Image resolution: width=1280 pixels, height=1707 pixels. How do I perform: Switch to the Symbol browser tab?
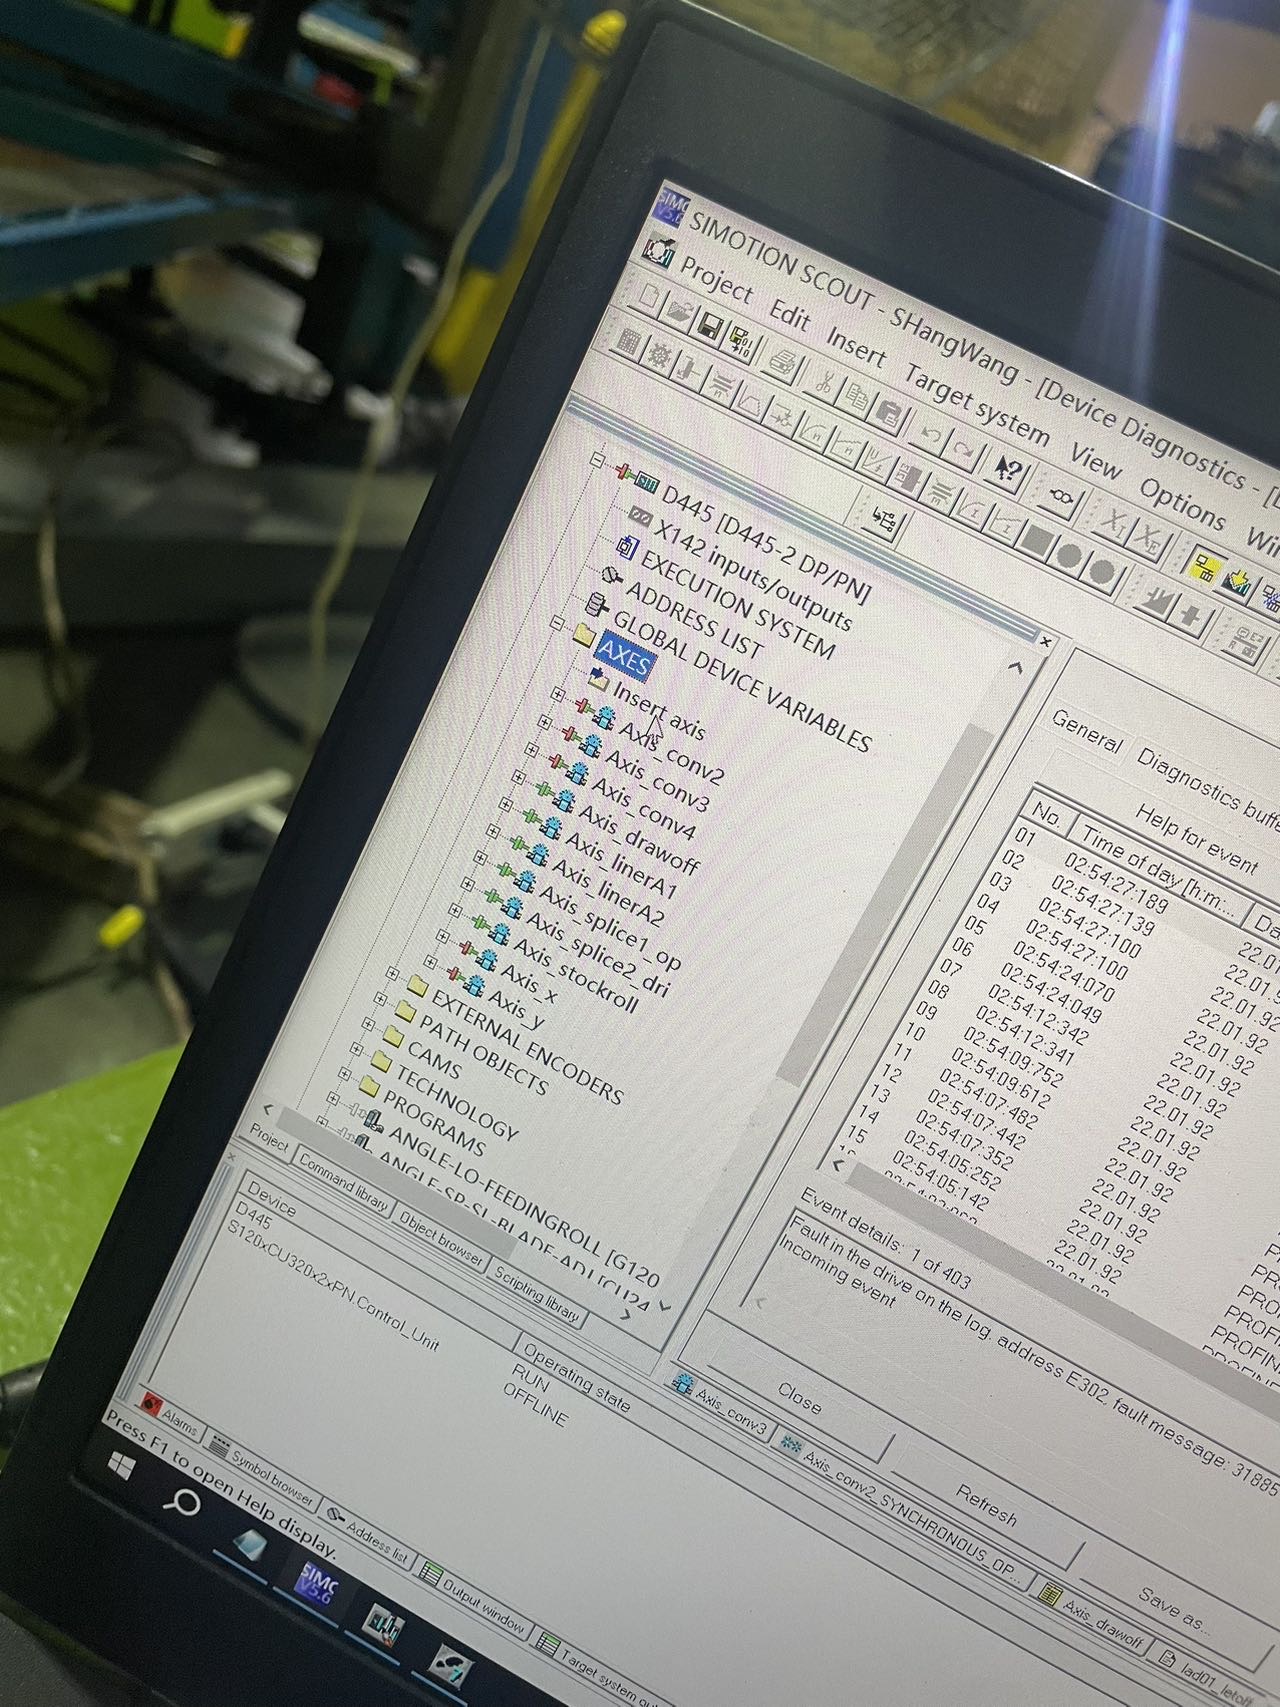click(262, 1470)
